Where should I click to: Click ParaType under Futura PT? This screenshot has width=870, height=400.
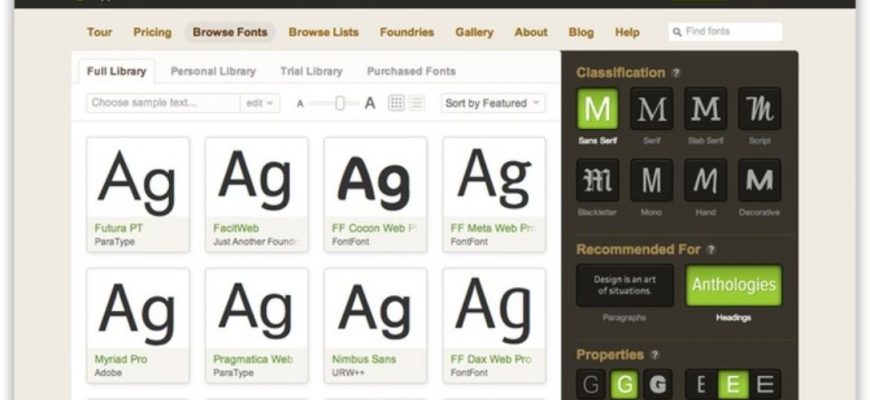(114, 242)
